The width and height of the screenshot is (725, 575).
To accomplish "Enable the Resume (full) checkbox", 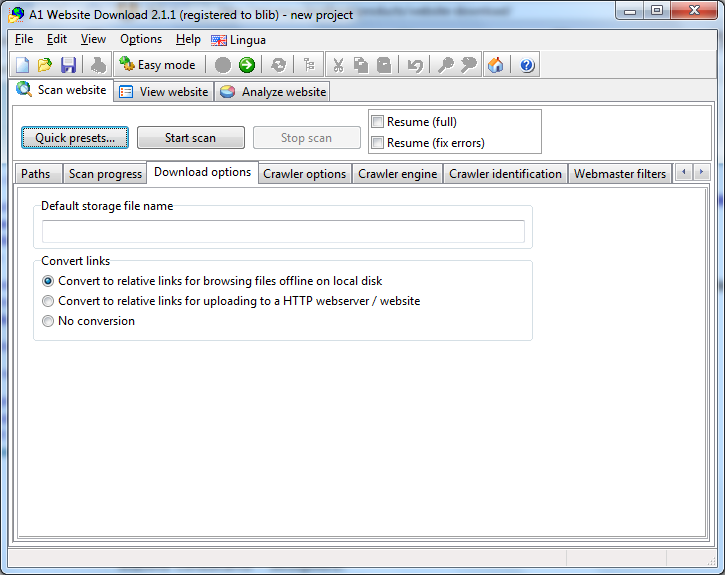I will coord(378,122).
